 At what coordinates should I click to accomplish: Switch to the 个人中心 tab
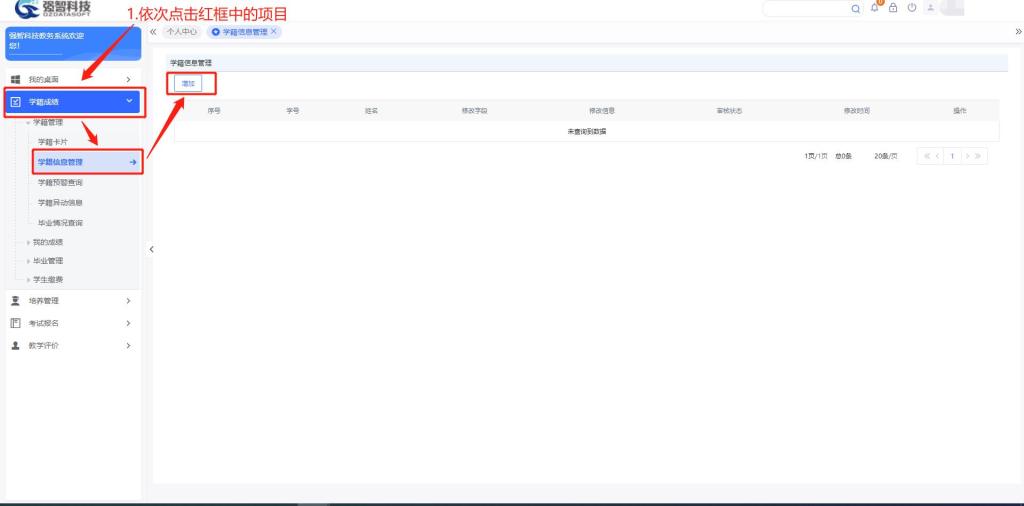tap(181, 32)
